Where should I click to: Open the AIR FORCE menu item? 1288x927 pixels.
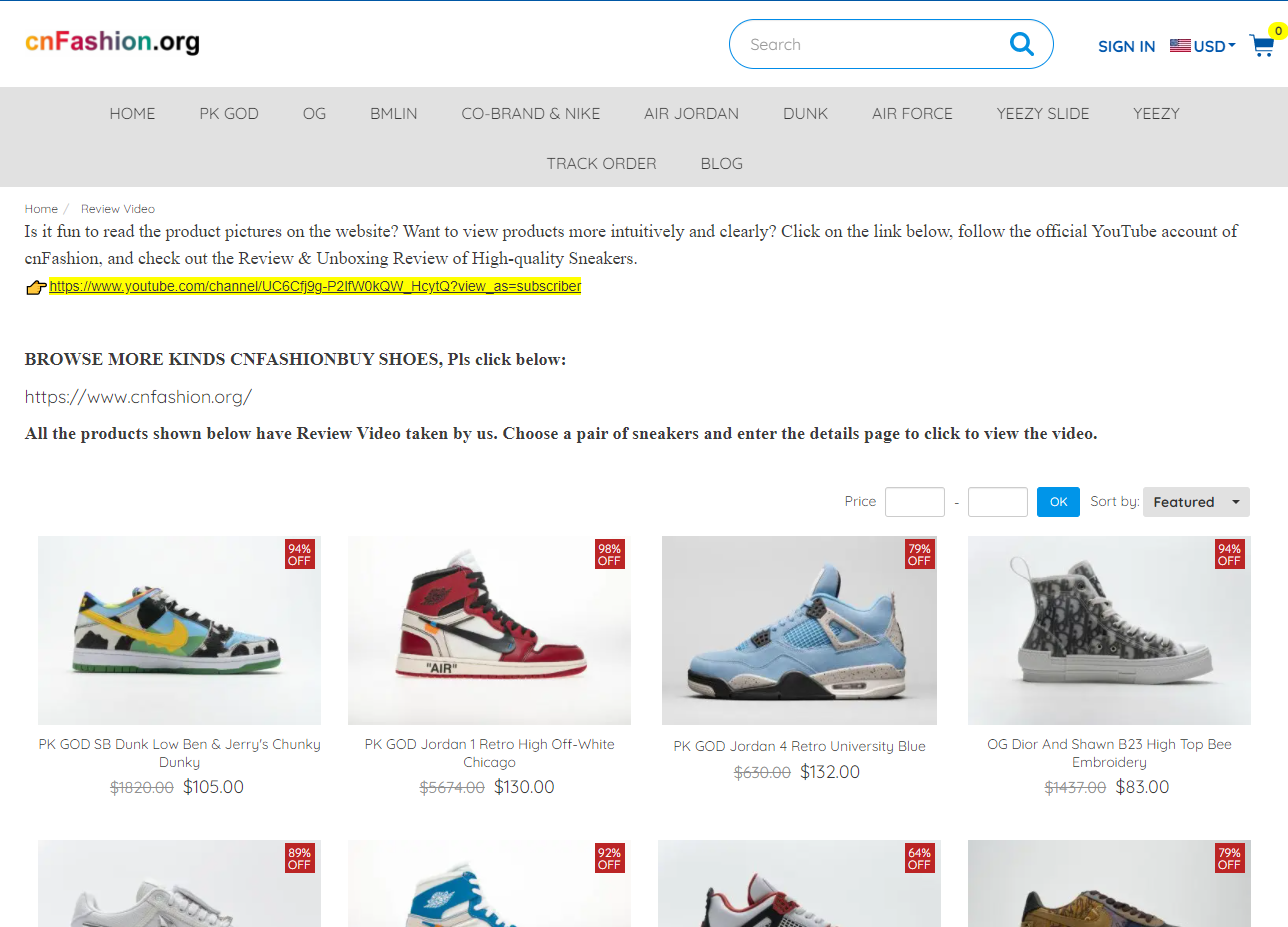coord(912,113)
